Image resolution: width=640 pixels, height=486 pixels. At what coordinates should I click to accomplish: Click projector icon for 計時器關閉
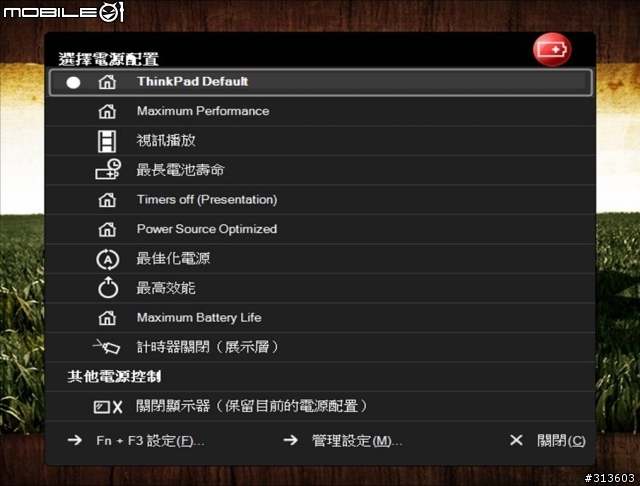point(106,346)
